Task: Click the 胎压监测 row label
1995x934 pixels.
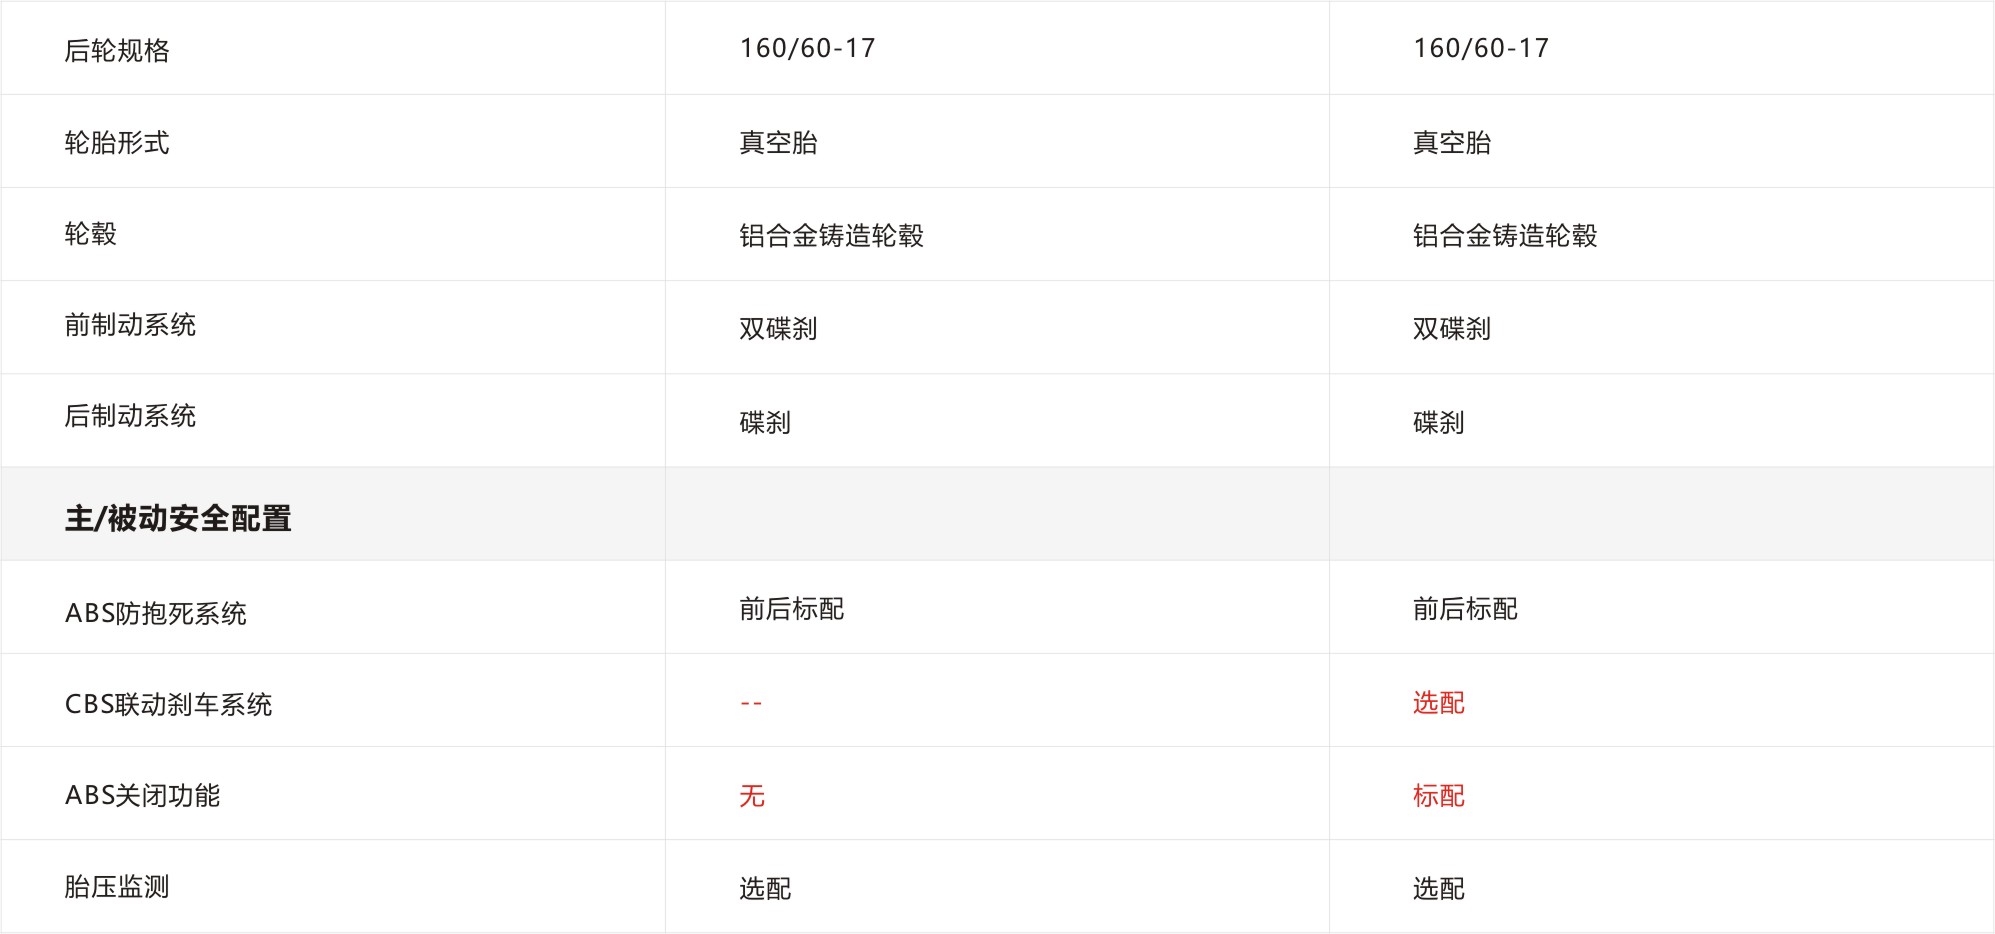Action: click(117, 886)
